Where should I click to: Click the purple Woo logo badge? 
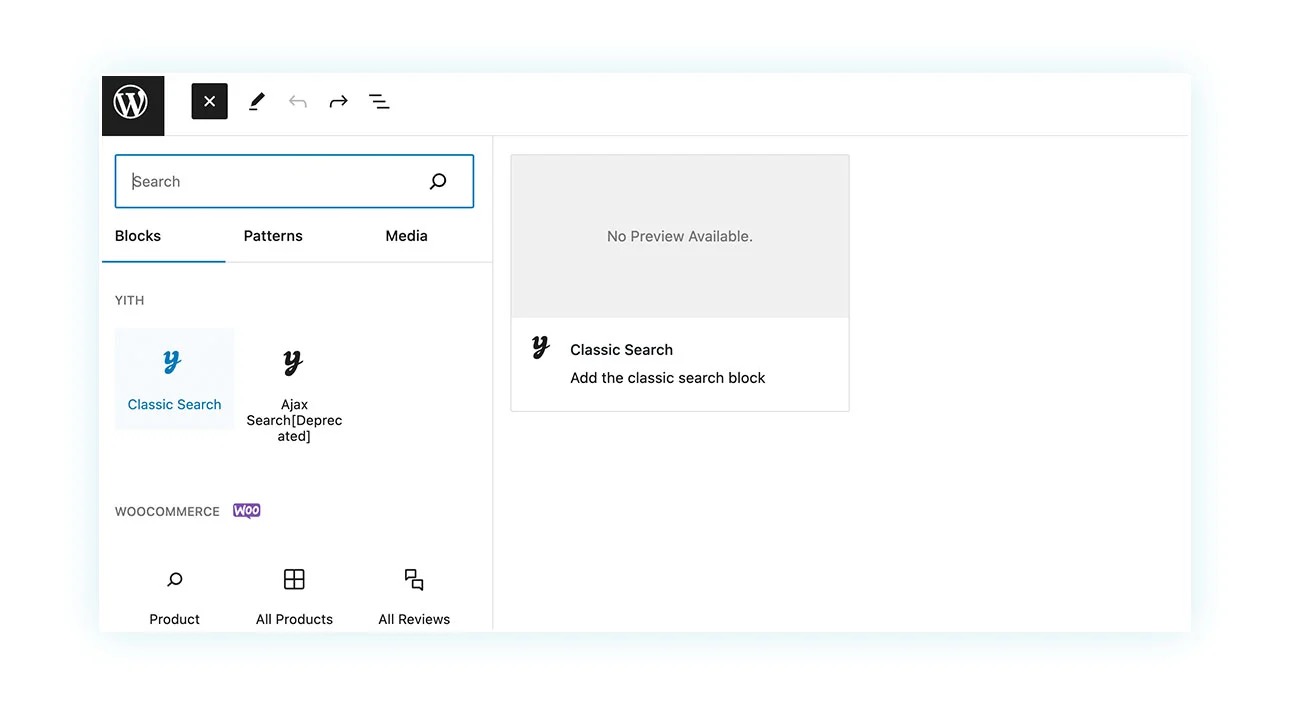pyautogui.click(x=246, y=511)
